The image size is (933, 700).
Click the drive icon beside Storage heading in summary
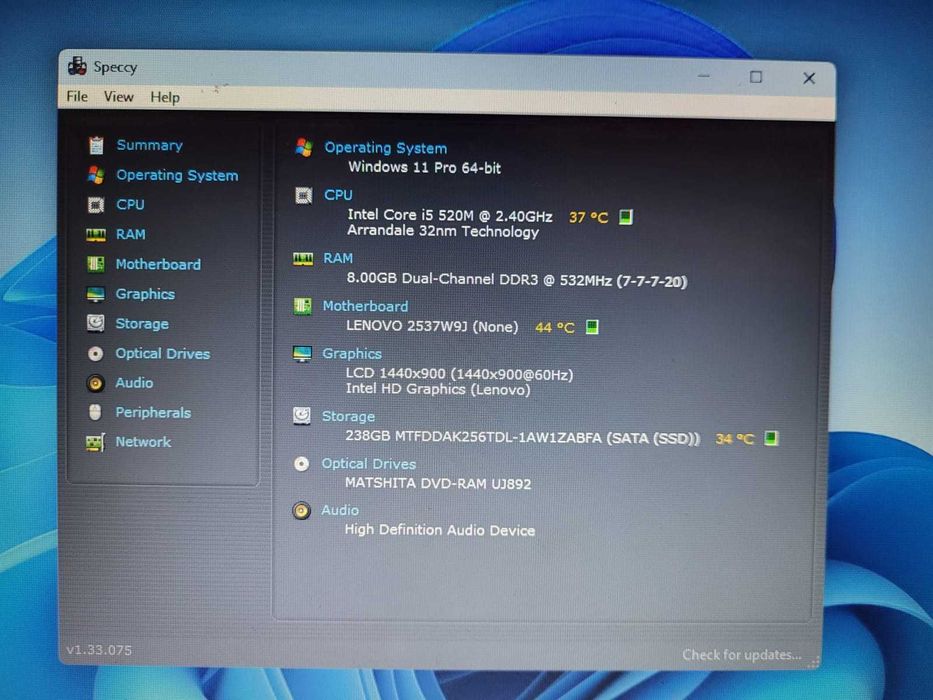tap(302, 415)
